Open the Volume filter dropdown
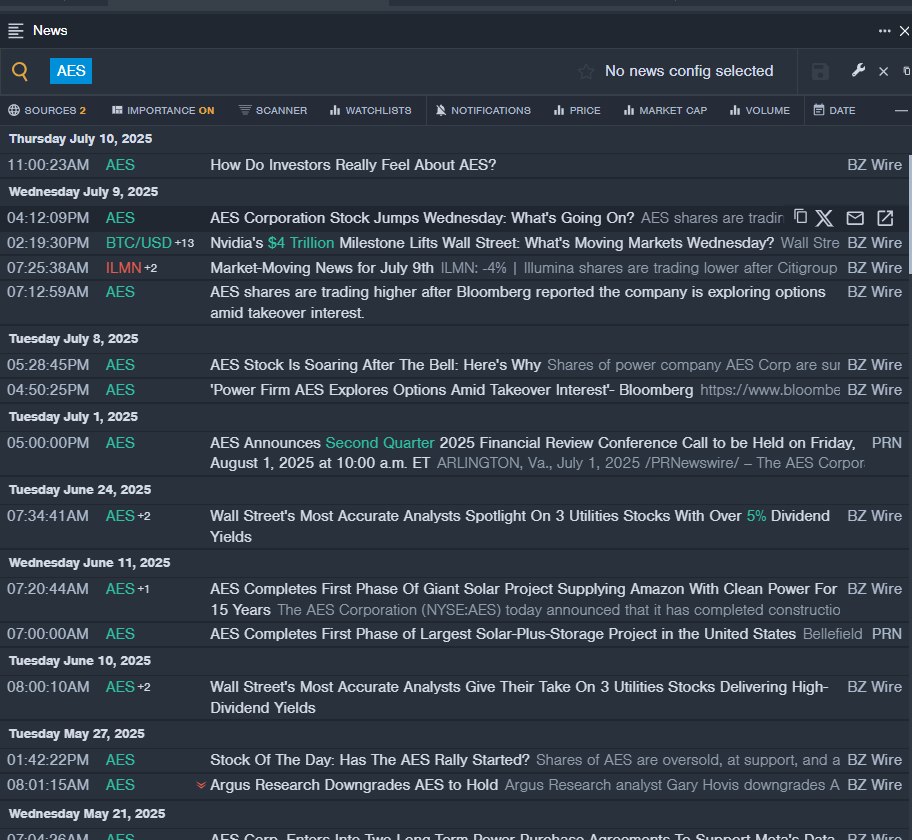 point(760,111)
